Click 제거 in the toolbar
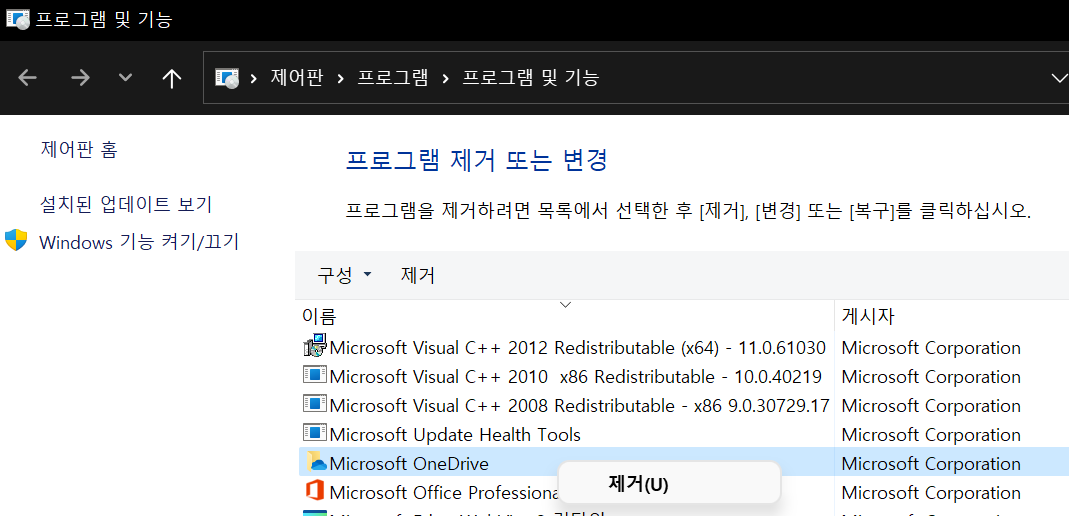 coord(418,275)
